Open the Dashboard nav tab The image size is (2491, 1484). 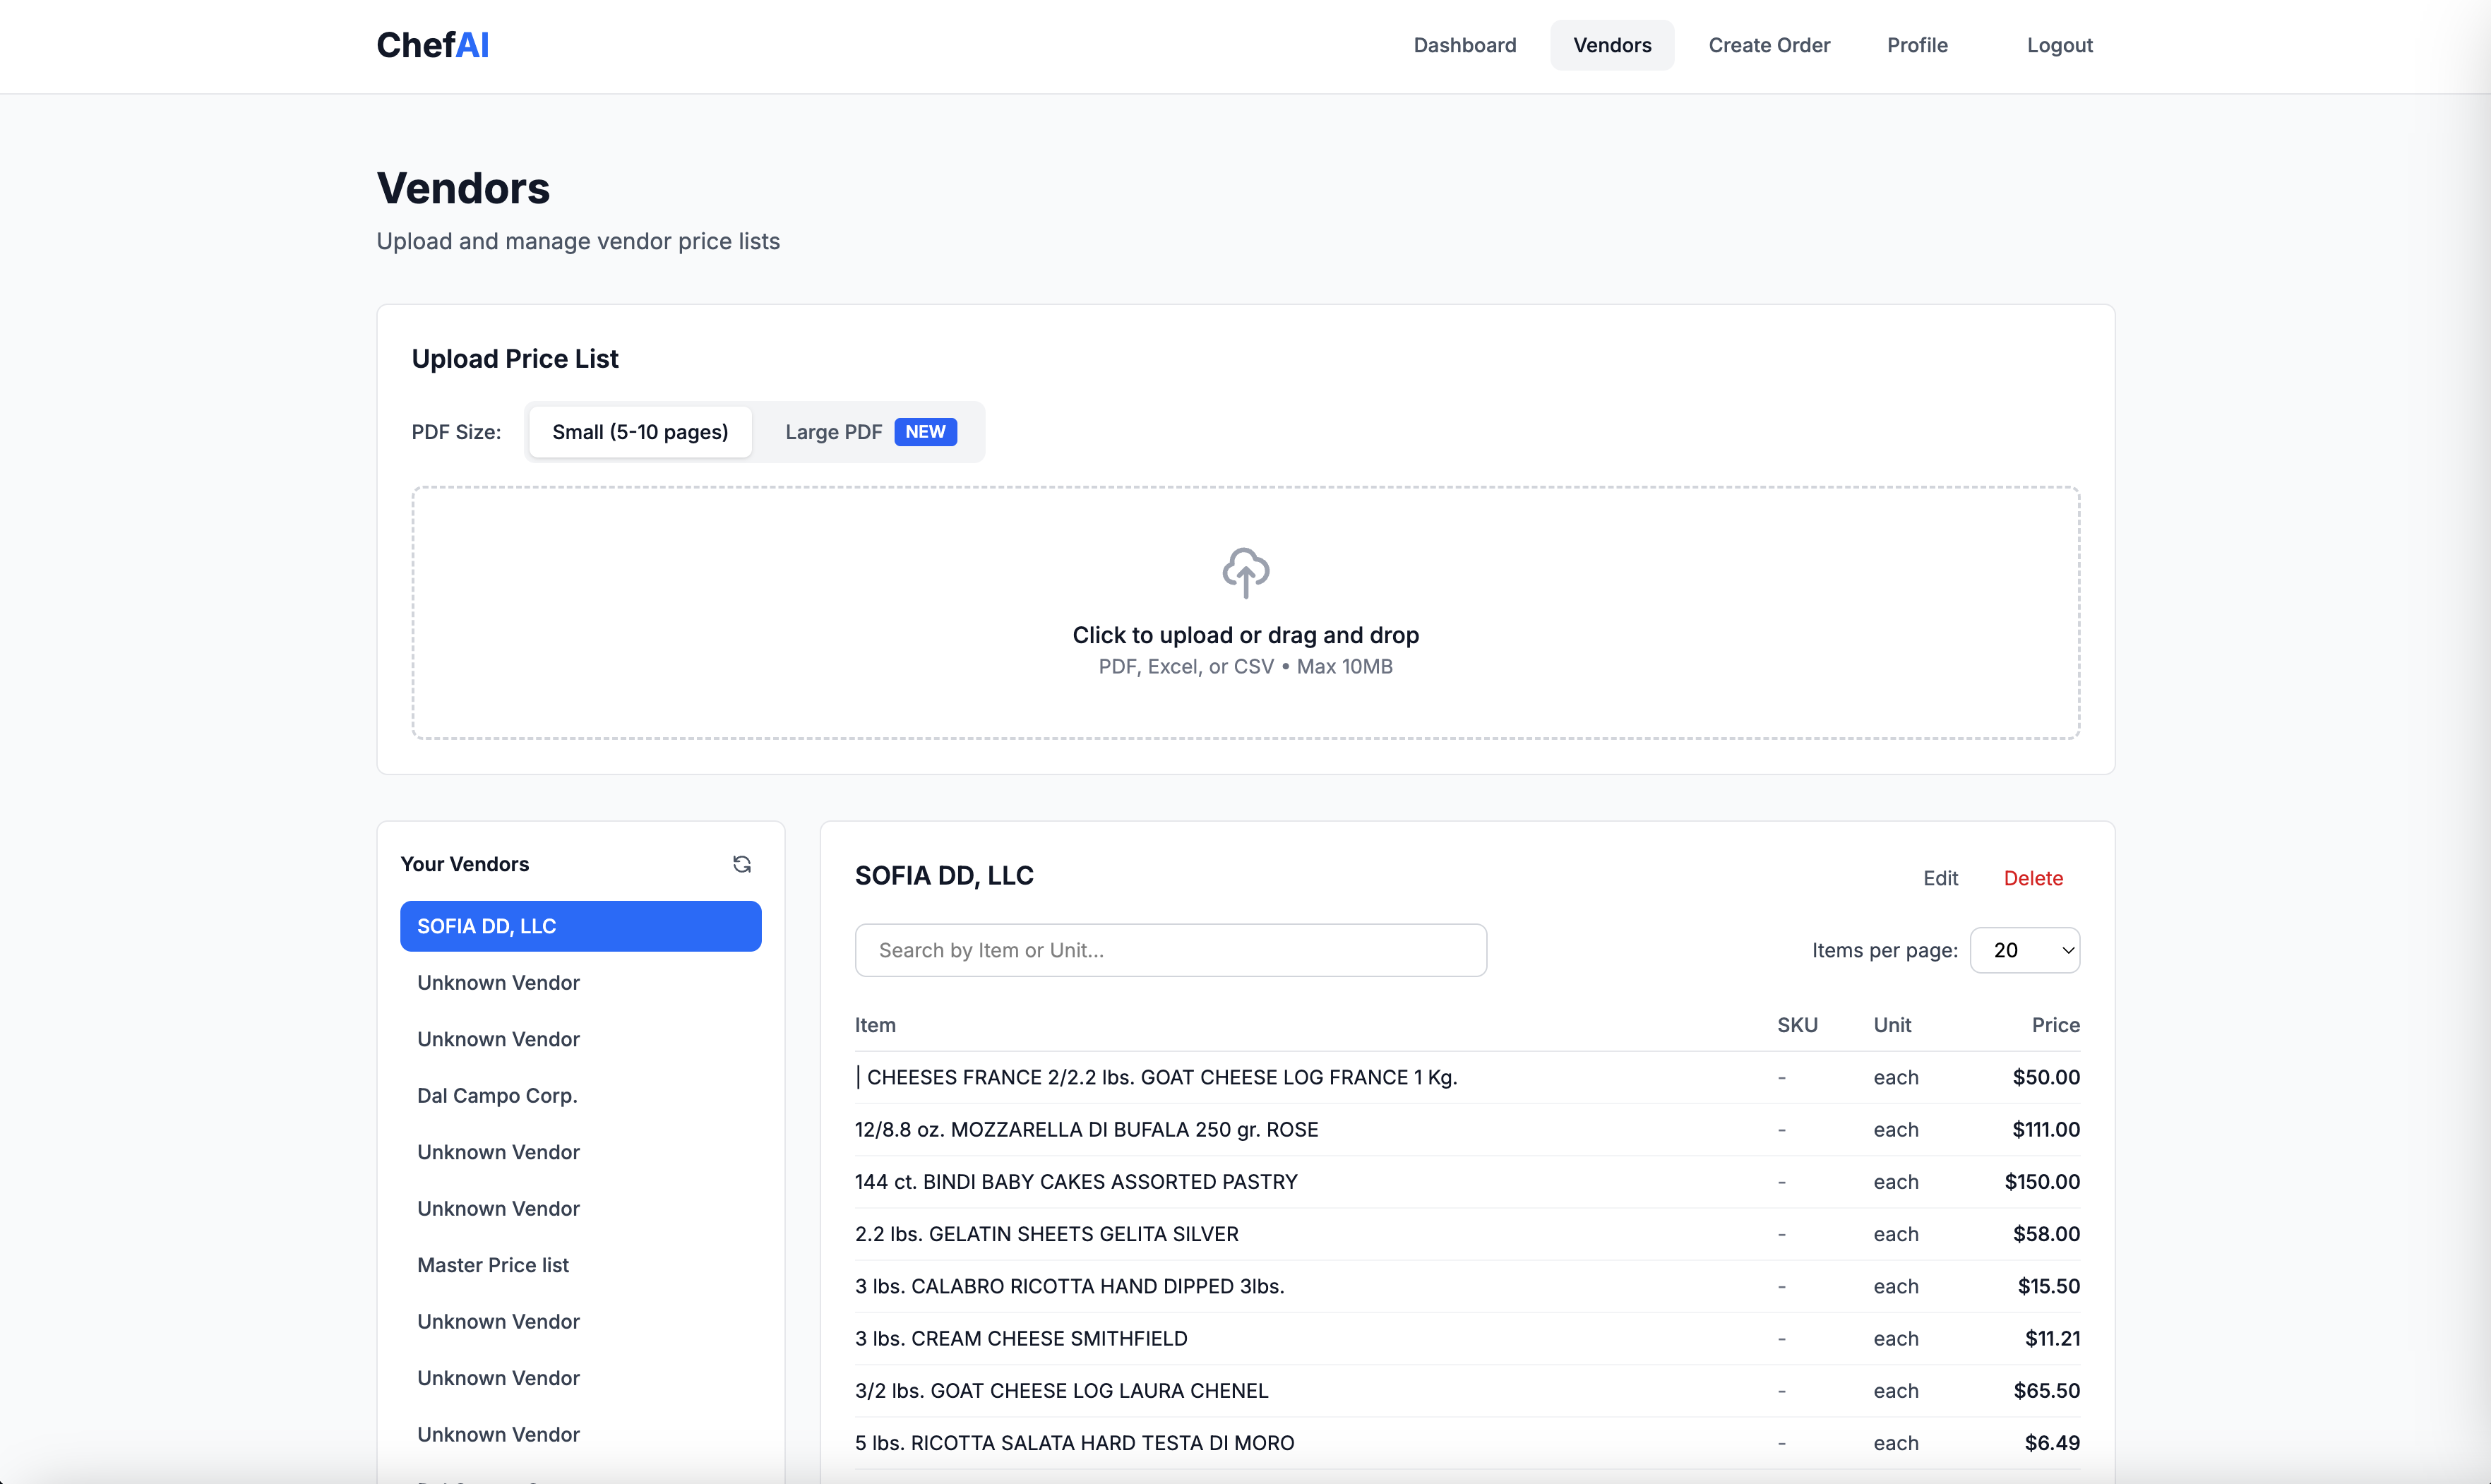(1464, 45)
